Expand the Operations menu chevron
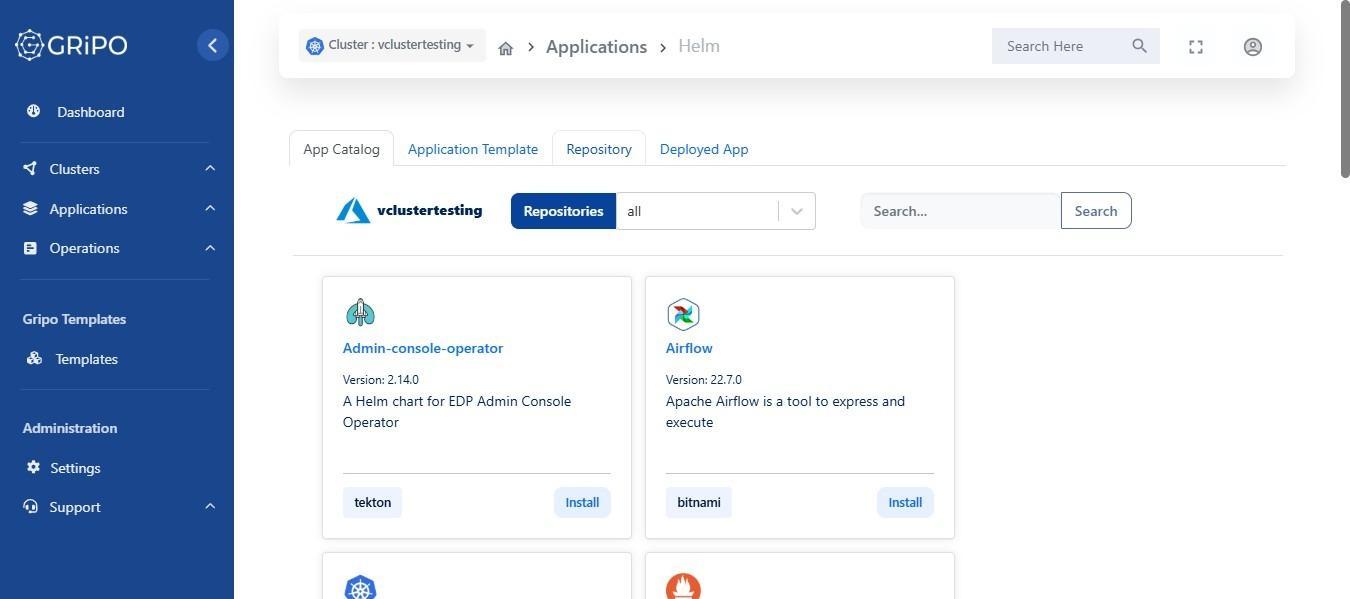The height and width of the screenshot is (599, 1350). click(210, 248)
